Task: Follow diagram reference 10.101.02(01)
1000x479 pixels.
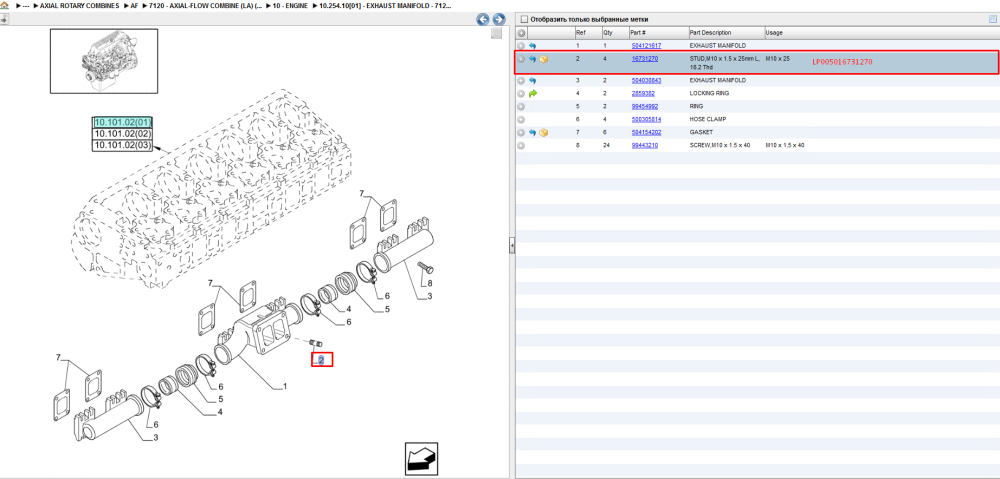Action: 123,122
